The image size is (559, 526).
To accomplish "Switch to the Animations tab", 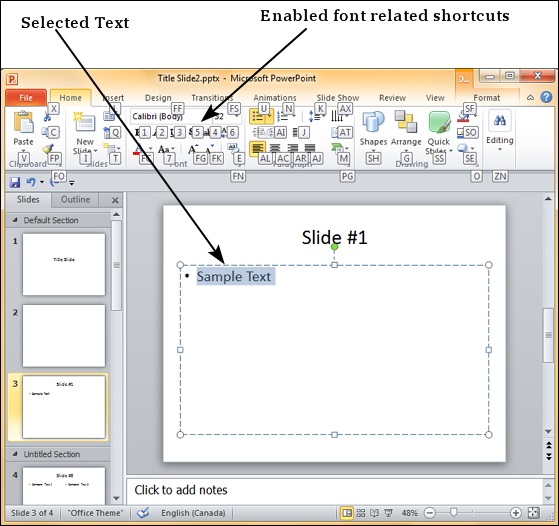I will pyautogui.click(x=275, y=98).
